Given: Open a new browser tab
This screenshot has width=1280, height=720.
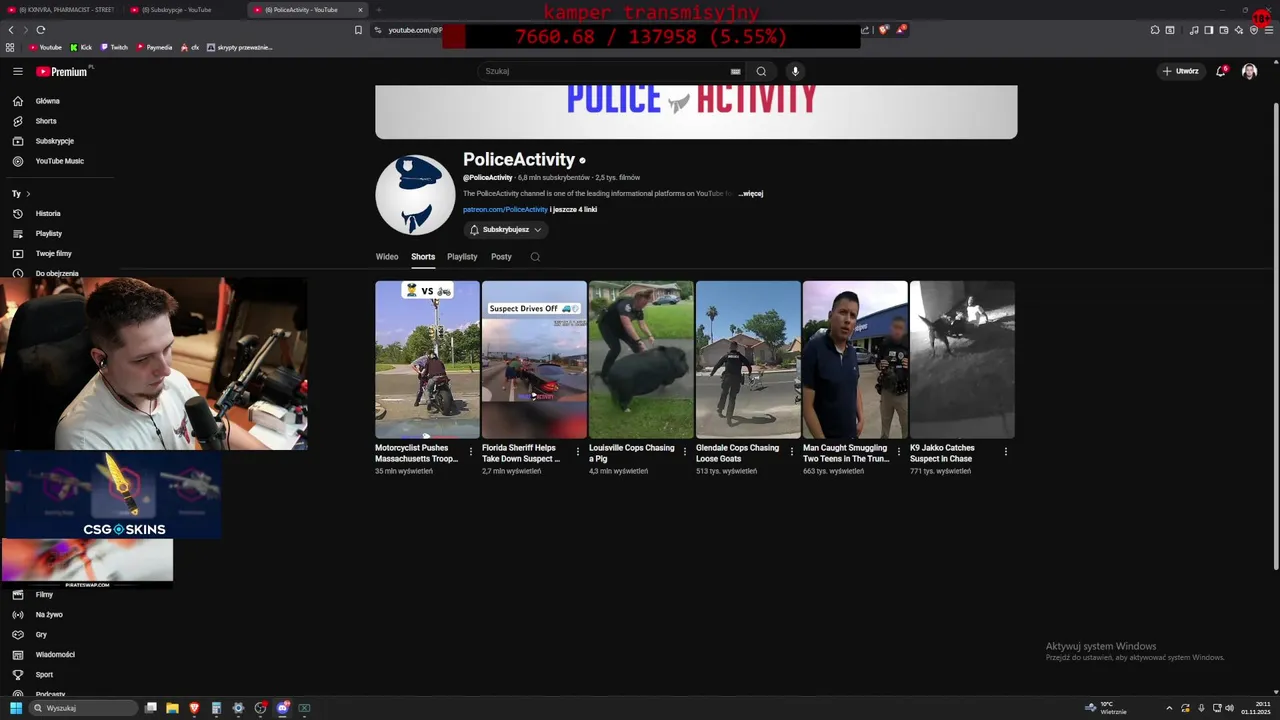Looking at the screenshot, I should pyautogui.click(x=379, y=10).
